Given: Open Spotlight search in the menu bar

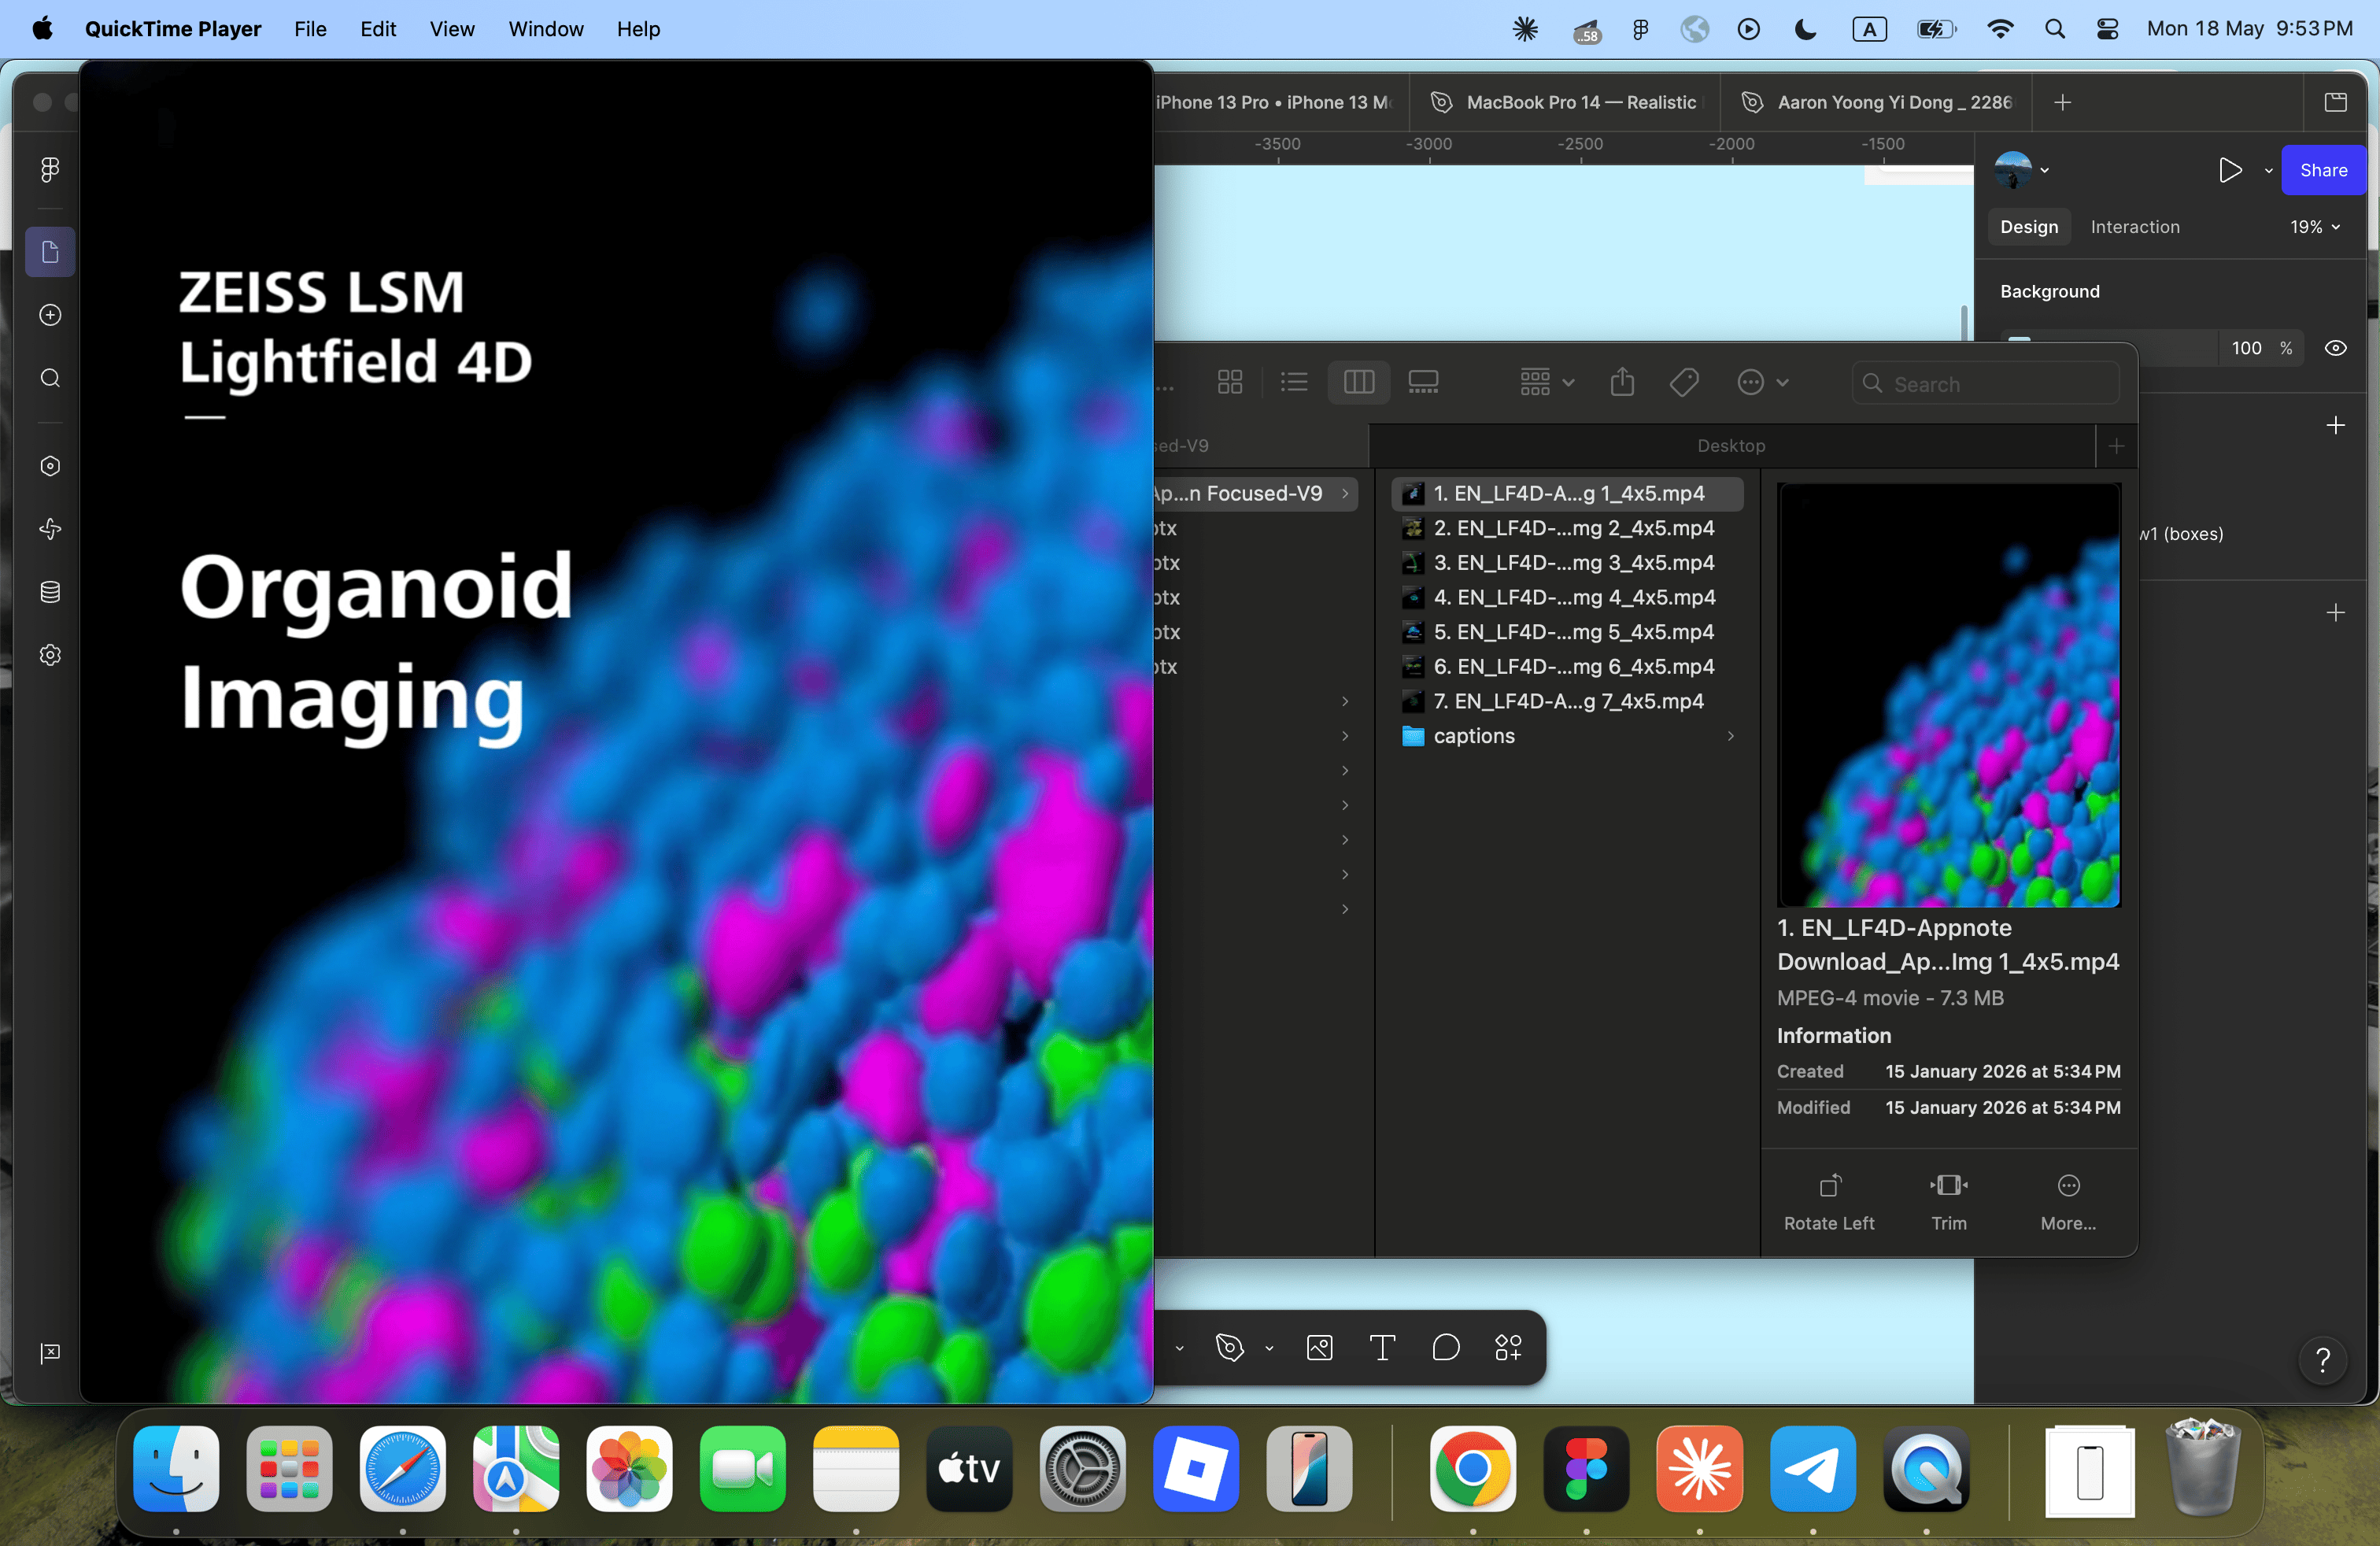Looking at the screenshot, I should click(x=2055, y=29).
